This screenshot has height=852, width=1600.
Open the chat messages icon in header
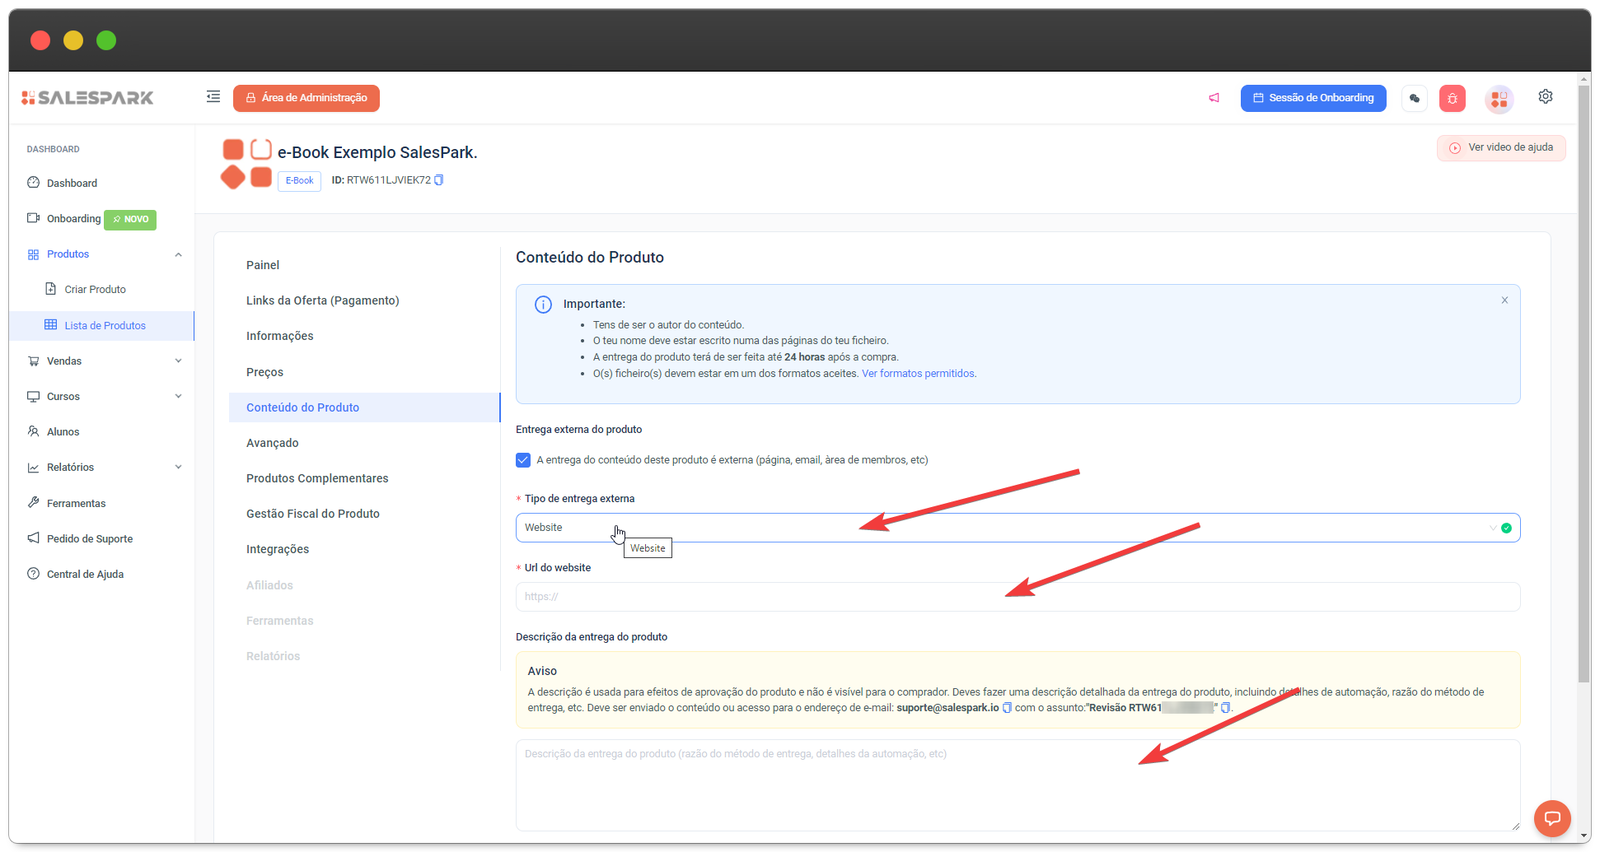pyautogui.click(x=1414, y=98)
